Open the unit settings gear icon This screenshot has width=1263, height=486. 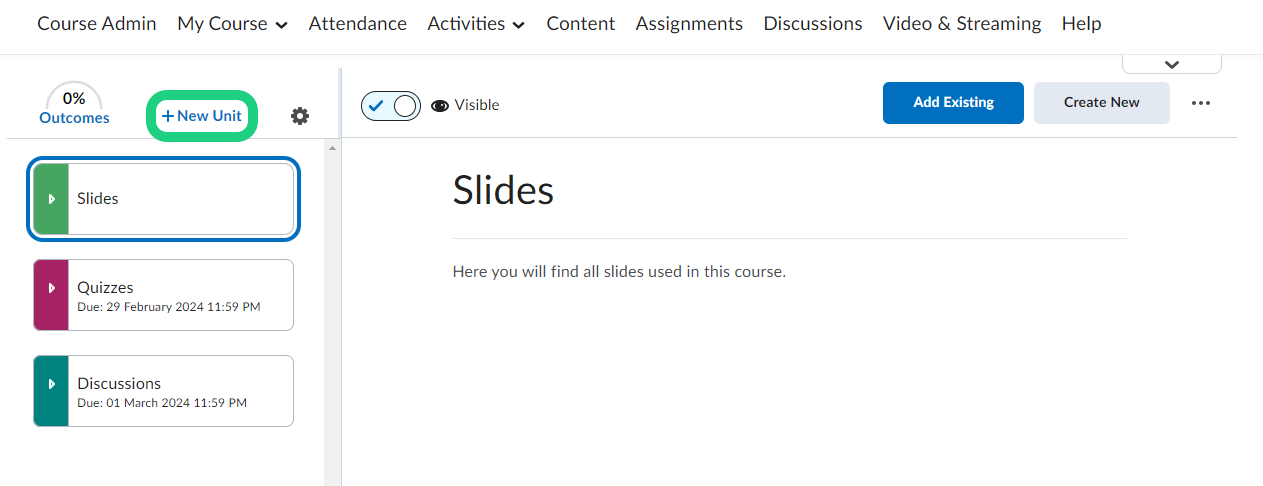pyautogui.click(x=300, y=116)
